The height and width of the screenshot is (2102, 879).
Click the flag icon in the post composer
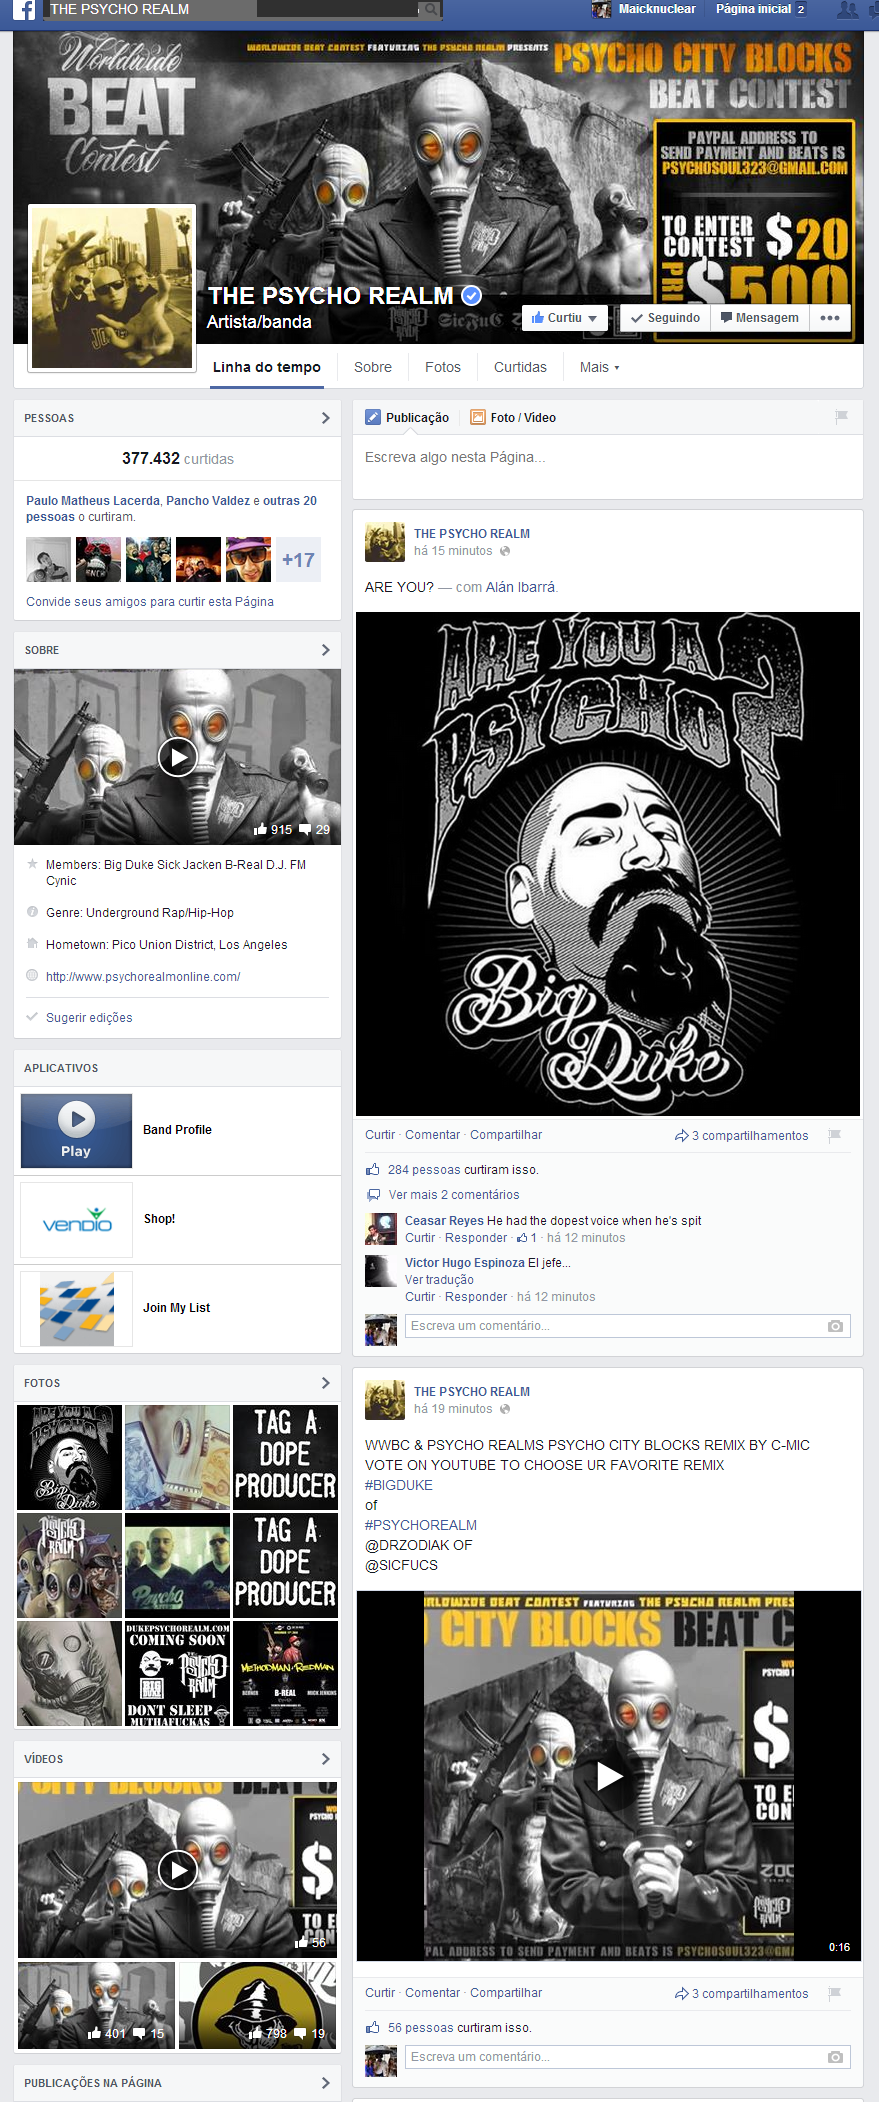pos(842,417)
